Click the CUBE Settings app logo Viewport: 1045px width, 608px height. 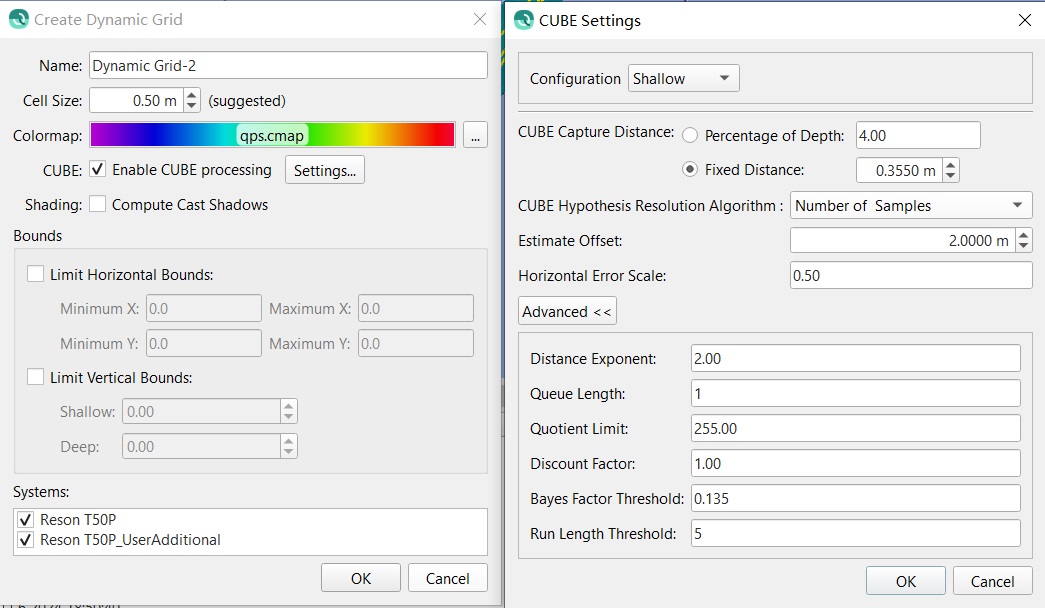pyautogui.click(x=524, y=20)
